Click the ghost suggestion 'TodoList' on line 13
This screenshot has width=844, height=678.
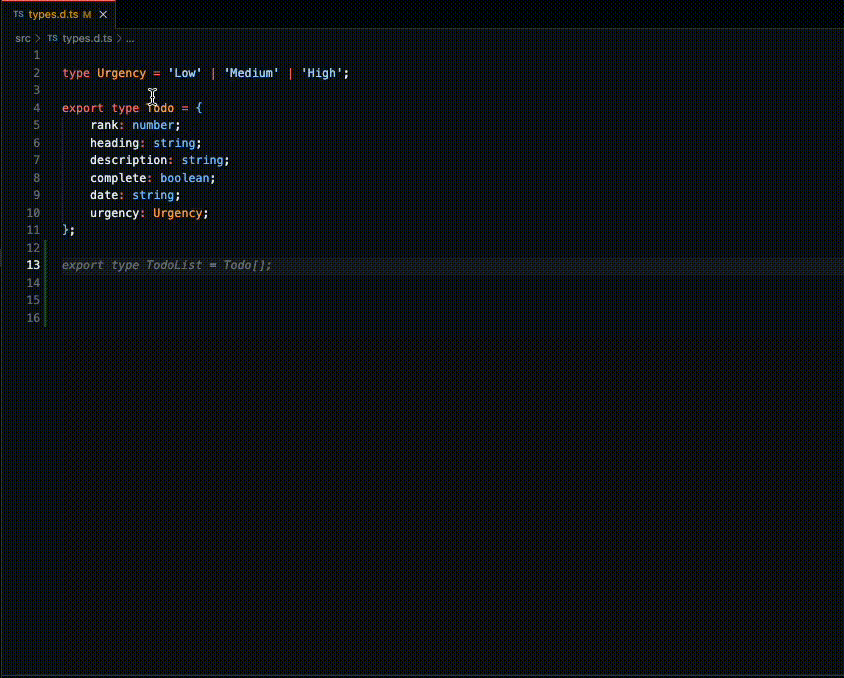click(174, 265)
